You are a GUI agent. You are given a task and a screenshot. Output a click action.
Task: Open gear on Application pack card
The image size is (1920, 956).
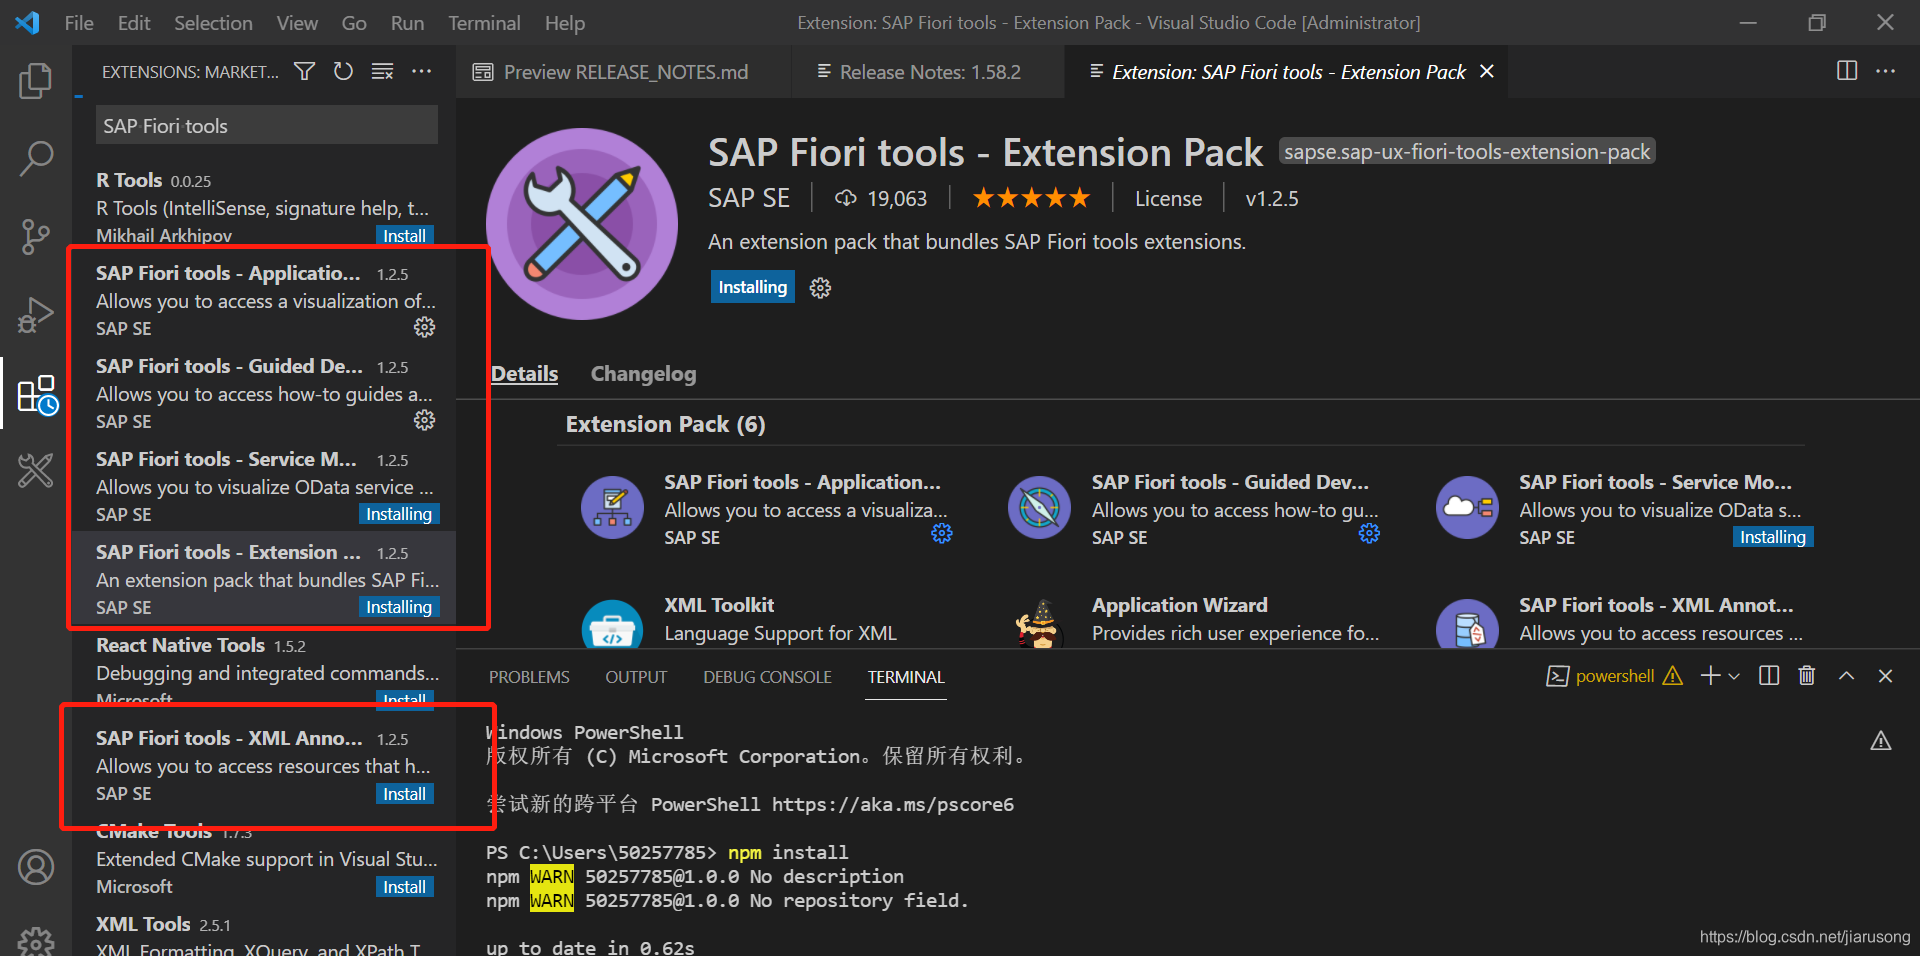[942, 533]
